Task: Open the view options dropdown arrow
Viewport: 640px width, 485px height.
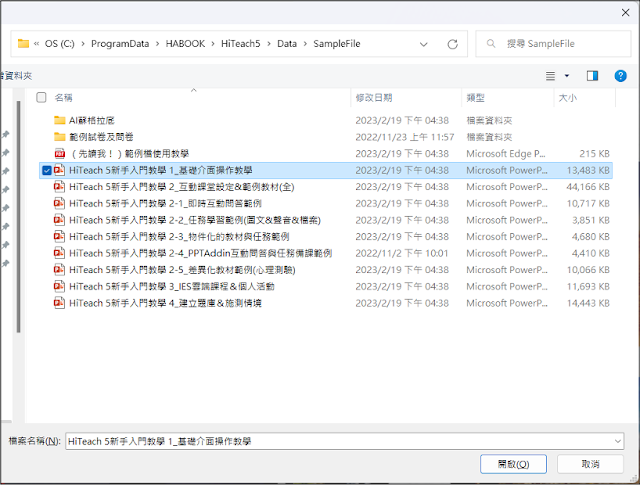Action: [567, 76]
